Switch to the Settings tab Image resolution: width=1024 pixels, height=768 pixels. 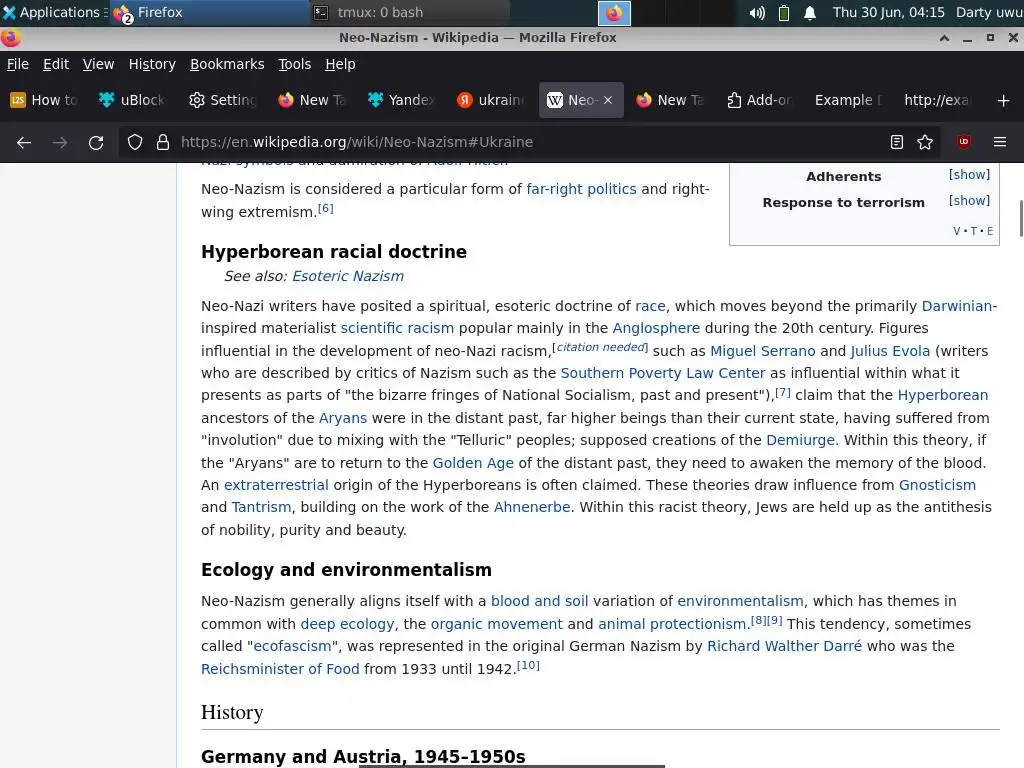(x=223, y=100)
